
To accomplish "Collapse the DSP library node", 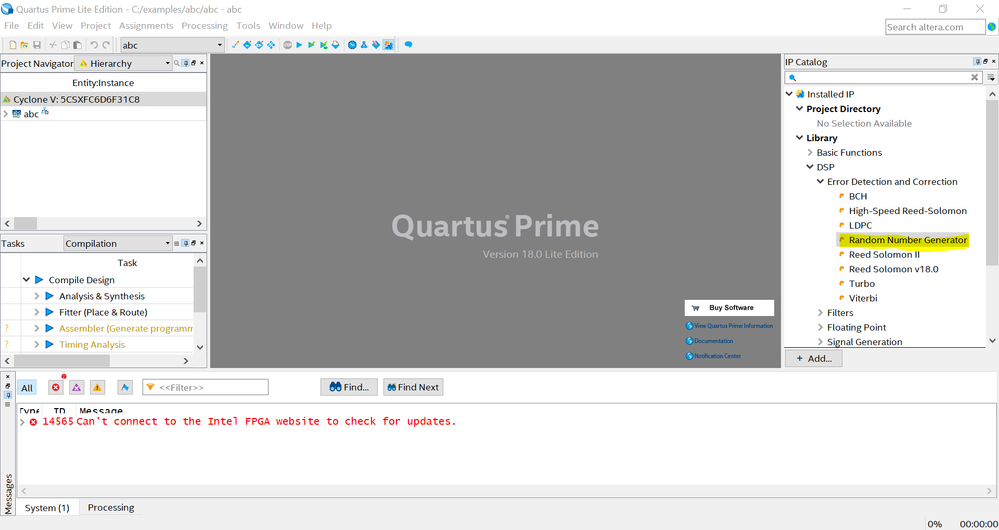I will (810, 167).
